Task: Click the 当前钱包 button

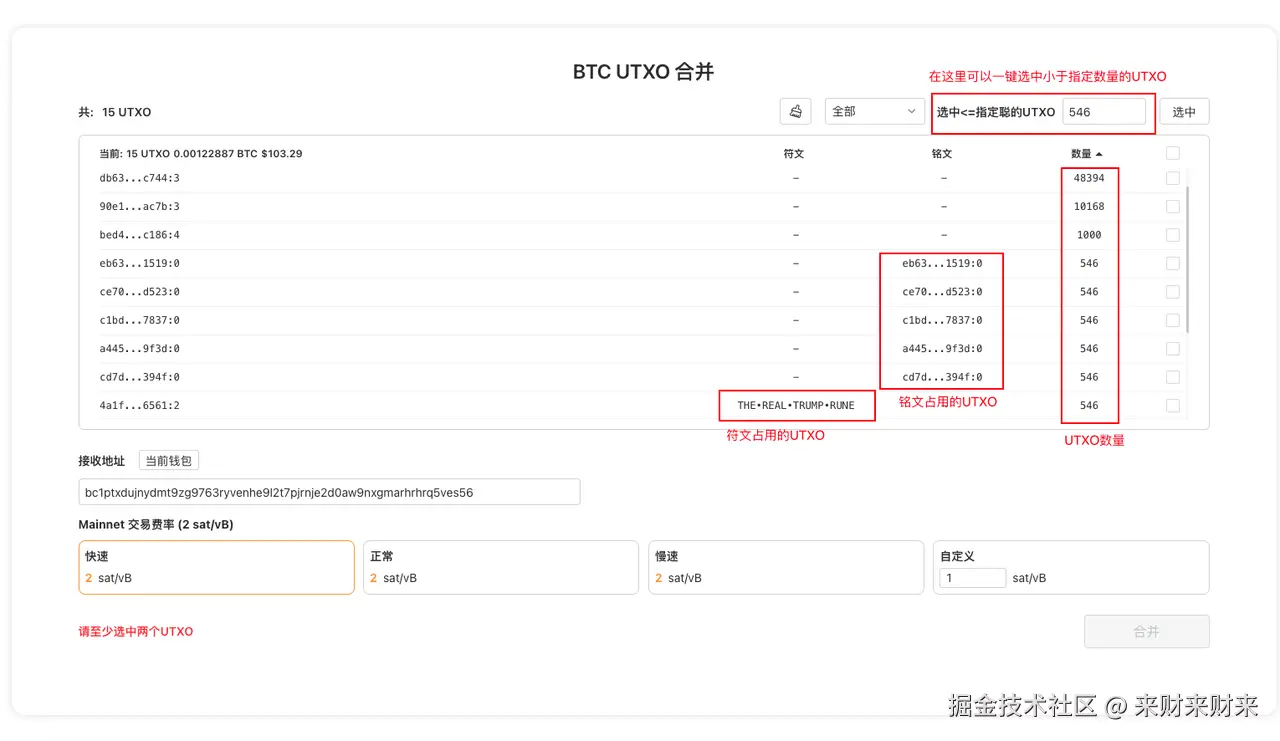Action: 167,460
